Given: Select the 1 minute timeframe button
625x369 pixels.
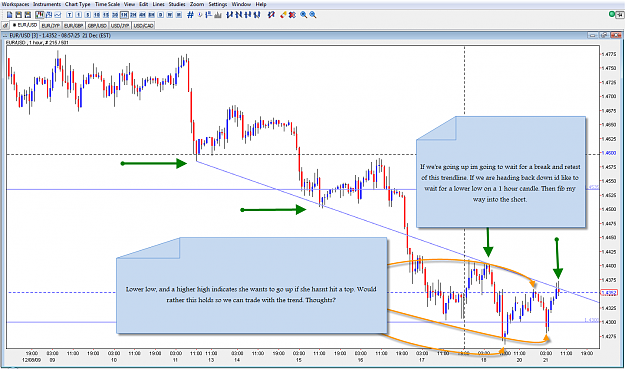Looking at the screenshot, I should (79, 15).
